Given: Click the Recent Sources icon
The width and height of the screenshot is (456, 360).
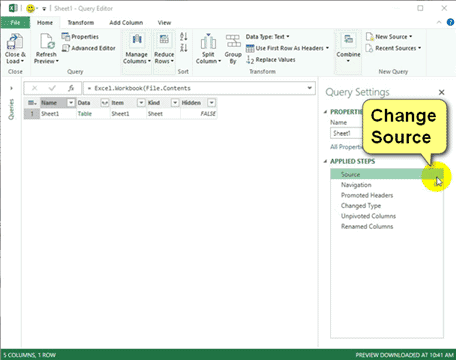Looking at the screenshot, I should (369, 48).
